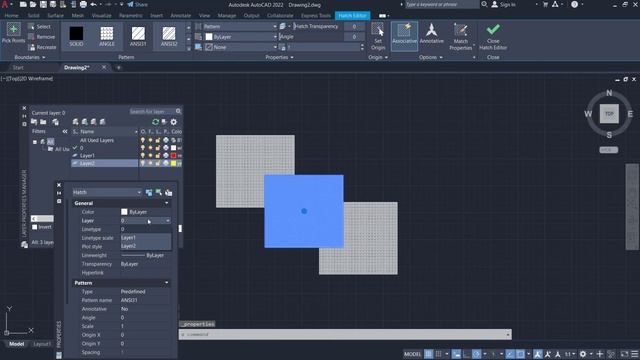The width and height of the screenshot is (640, 360).
Task: Select the Hatch Editor ribbon tab
Action: point(353,16)
